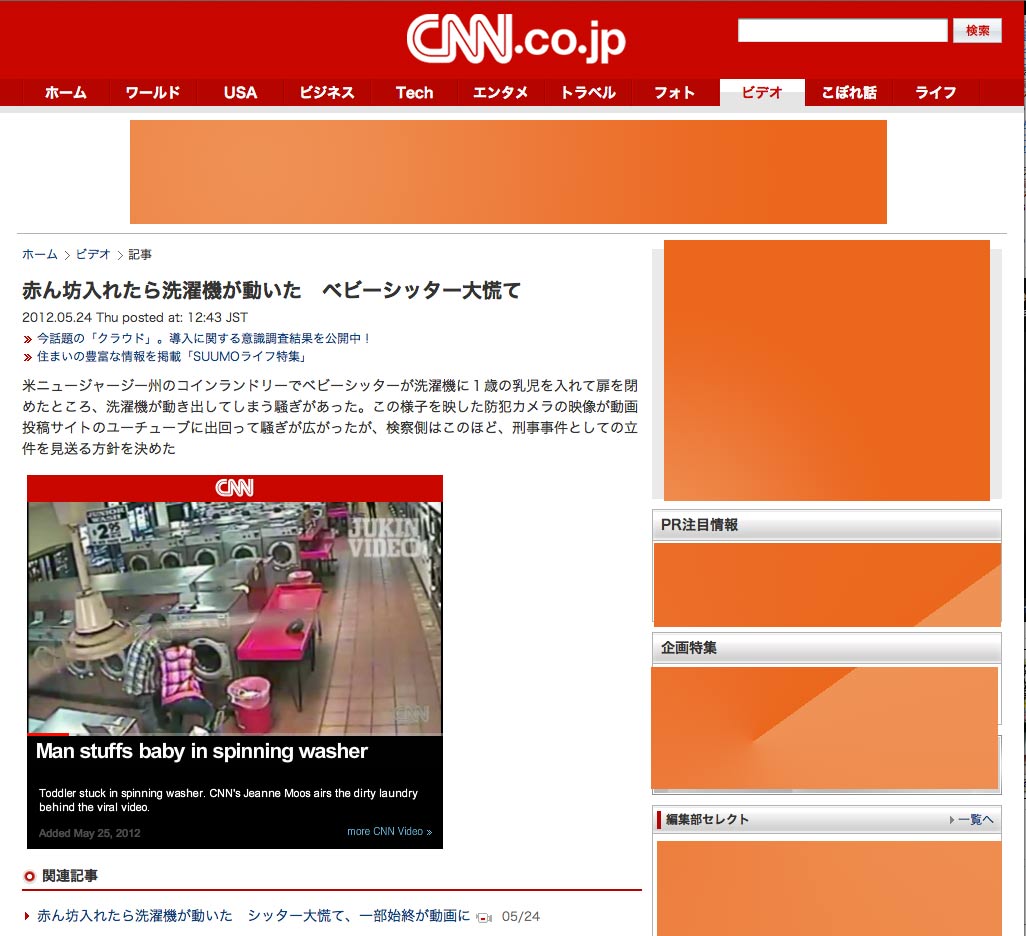Play the laundromat video thumbnail
This screenshot has width=1026, height=936.
[x=234, y=618]
